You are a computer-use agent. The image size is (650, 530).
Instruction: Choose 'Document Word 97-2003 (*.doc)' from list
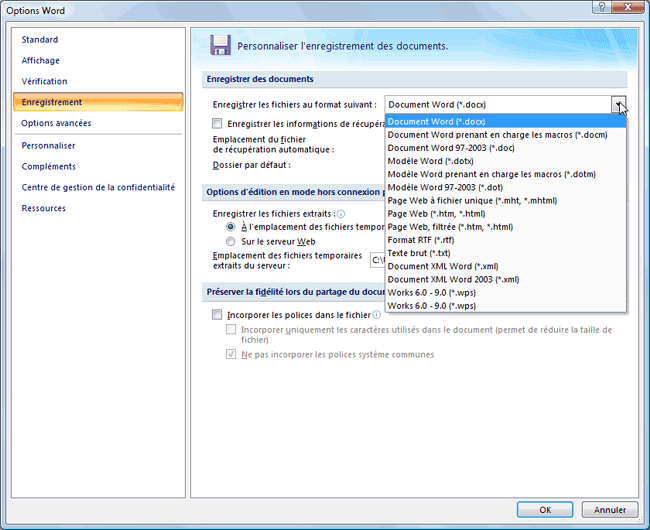[452, 148]
